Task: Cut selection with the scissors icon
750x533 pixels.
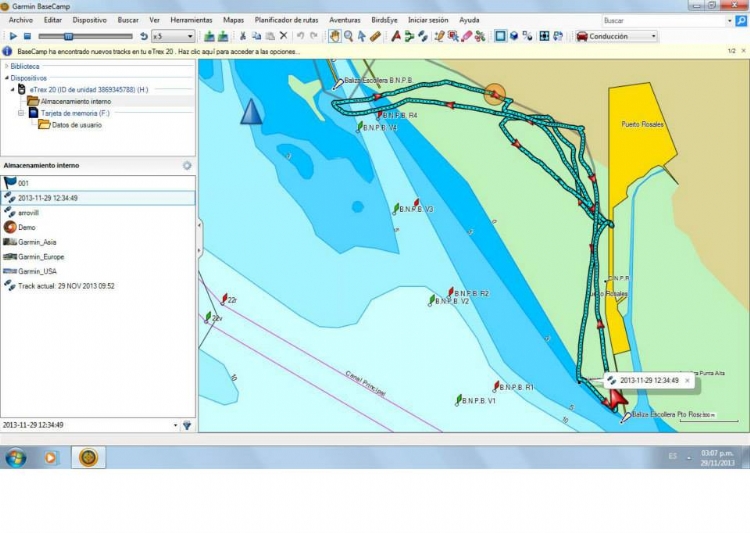Action: [x=243, y=36]
